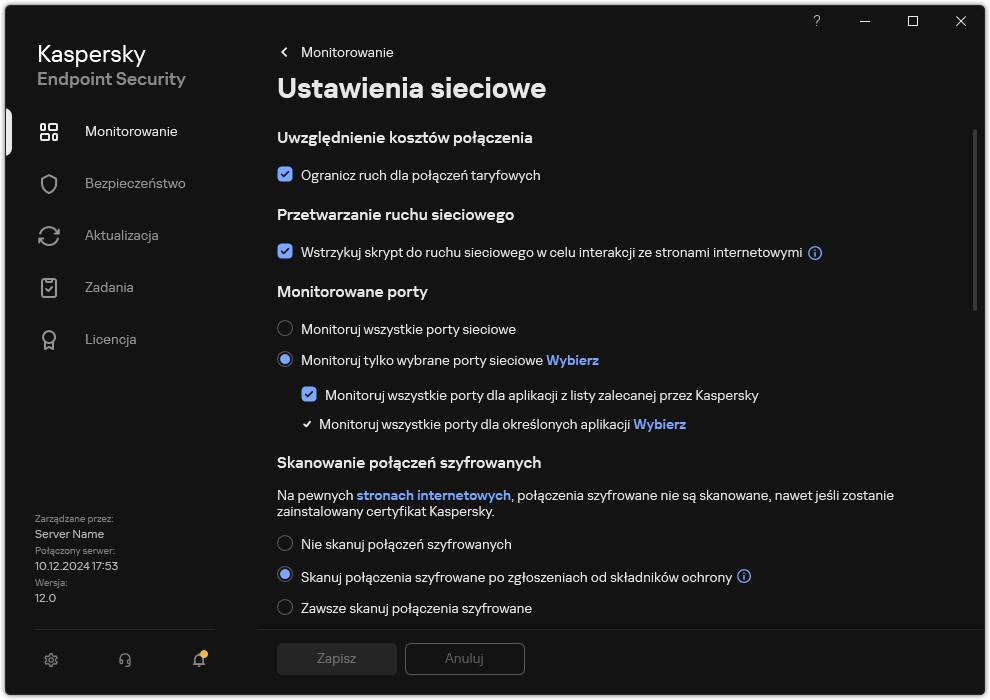The width and height of the screenshot is (990, 700).
Task: Click the stronach internetowych link
Action: click(x=436, y=495)
